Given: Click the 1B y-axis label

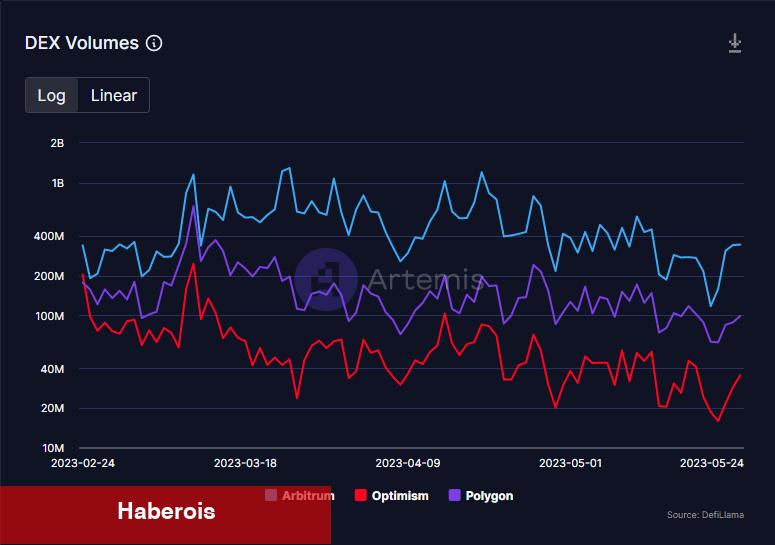Looking at the screenshot, I should pyautogui.click(x=58, y=183).
